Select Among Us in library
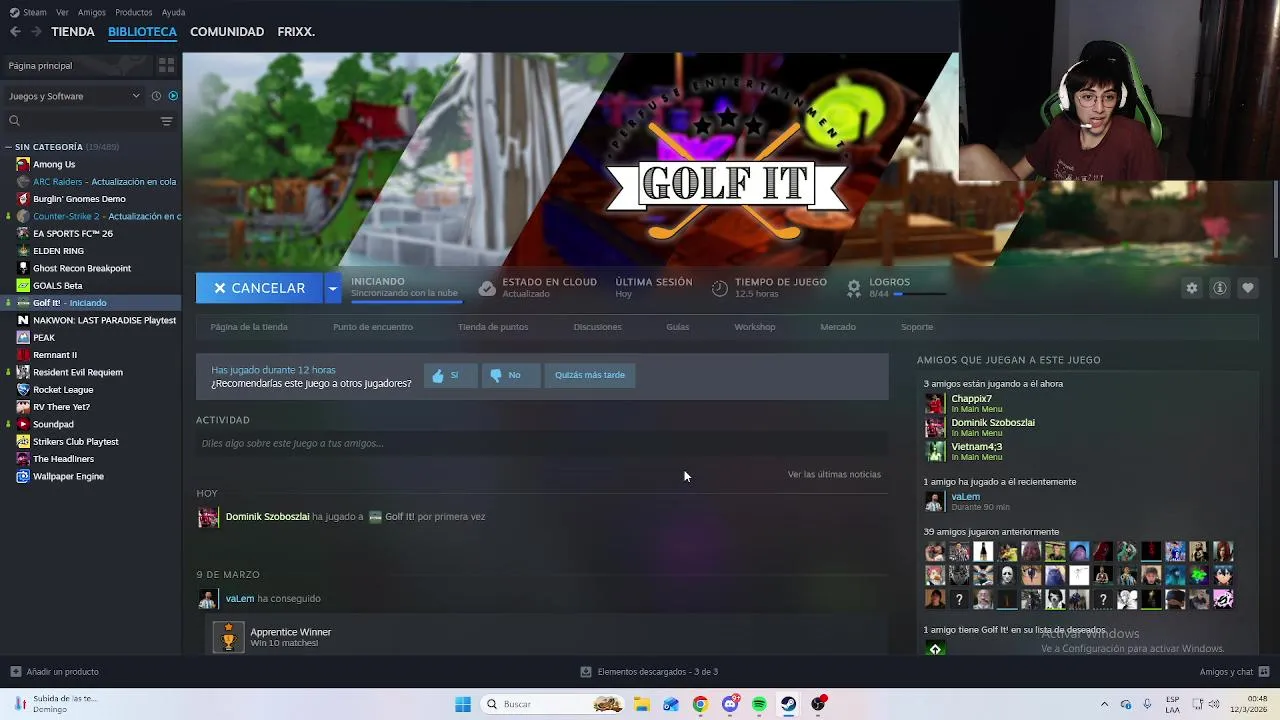 [54, 164]
